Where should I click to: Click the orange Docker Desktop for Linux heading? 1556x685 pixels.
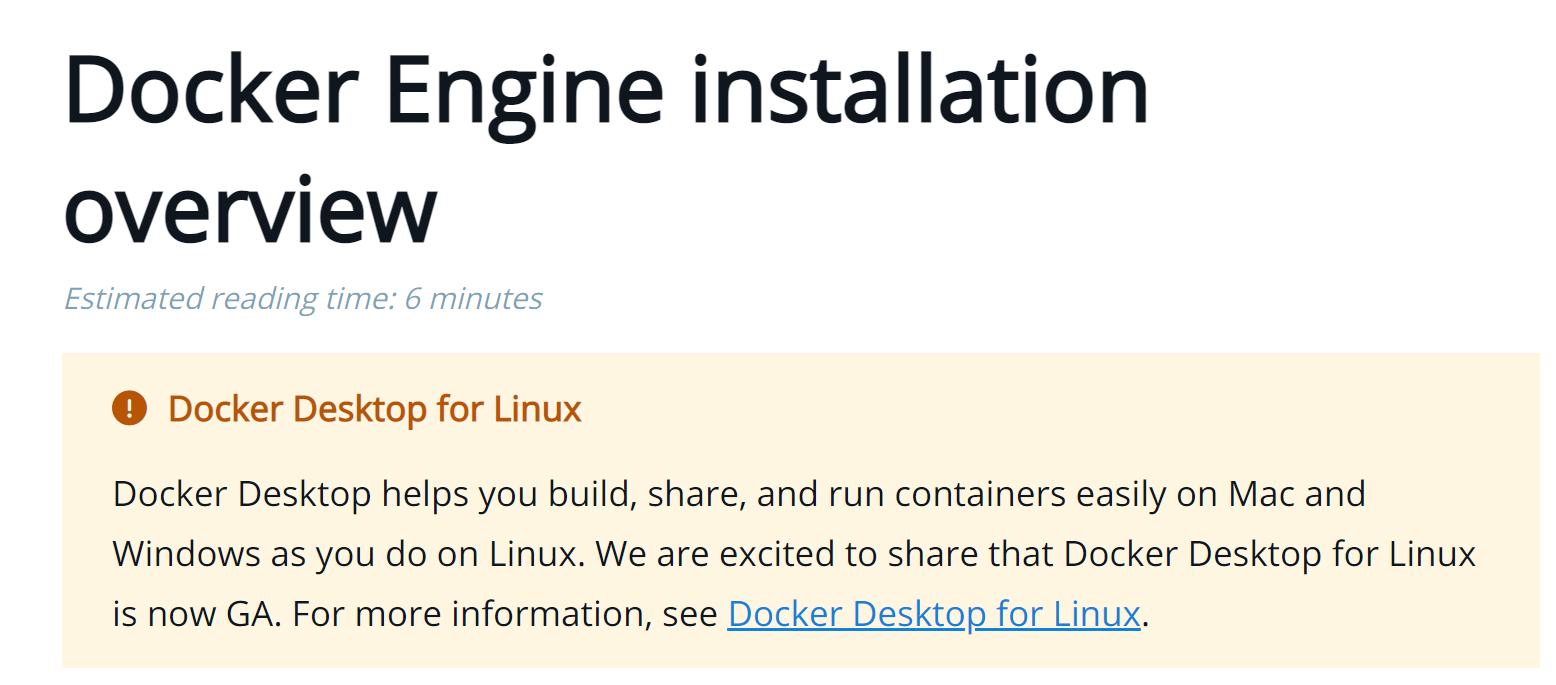click(374, 409)
